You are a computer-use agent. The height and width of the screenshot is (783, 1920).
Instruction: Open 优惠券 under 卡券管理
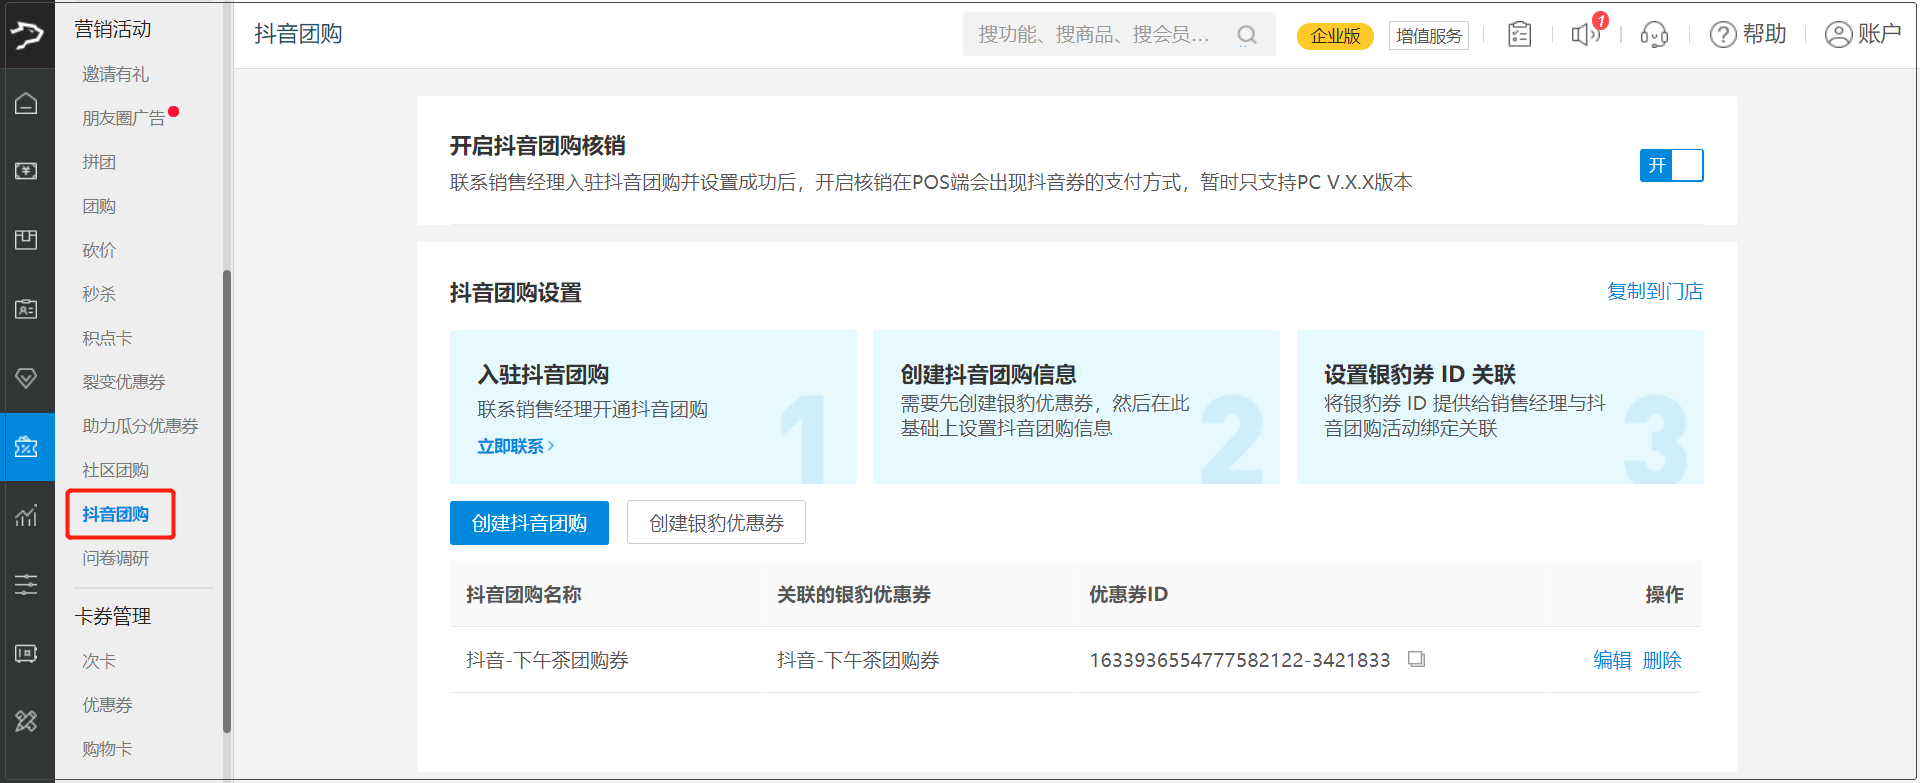coord(107,705)
